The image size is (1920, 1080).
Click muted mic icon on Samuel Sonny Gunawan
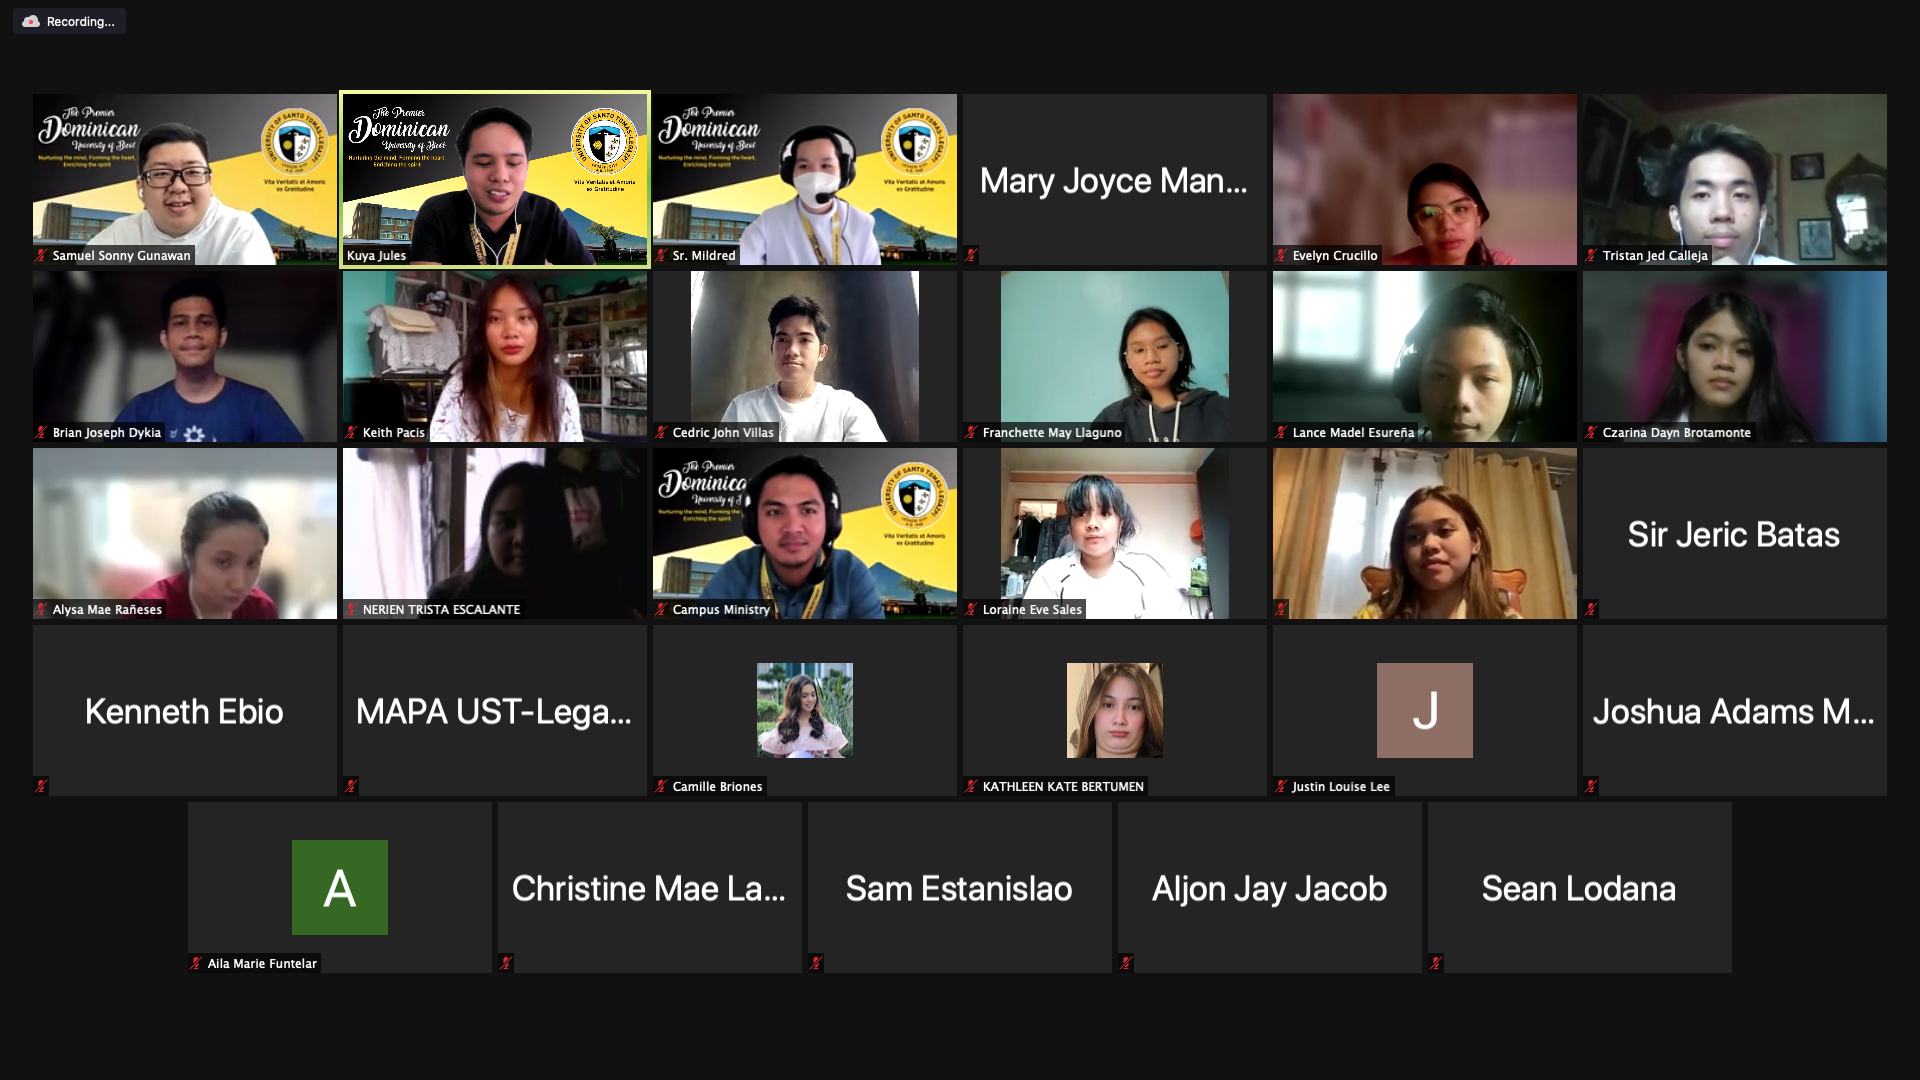point(41,256)
